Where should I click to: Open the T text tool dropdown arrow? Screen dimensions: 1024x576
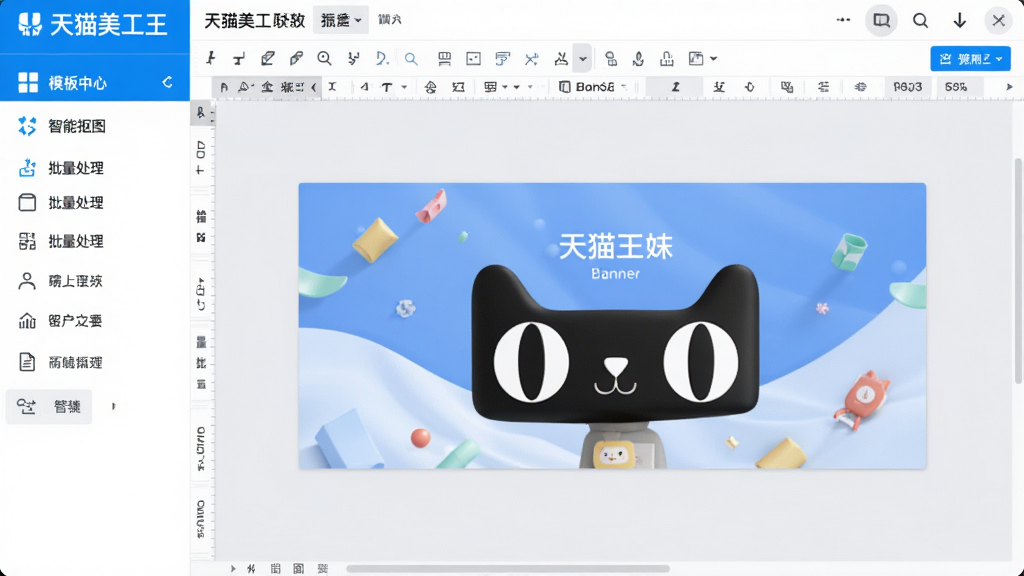click(x=404, y=87)
